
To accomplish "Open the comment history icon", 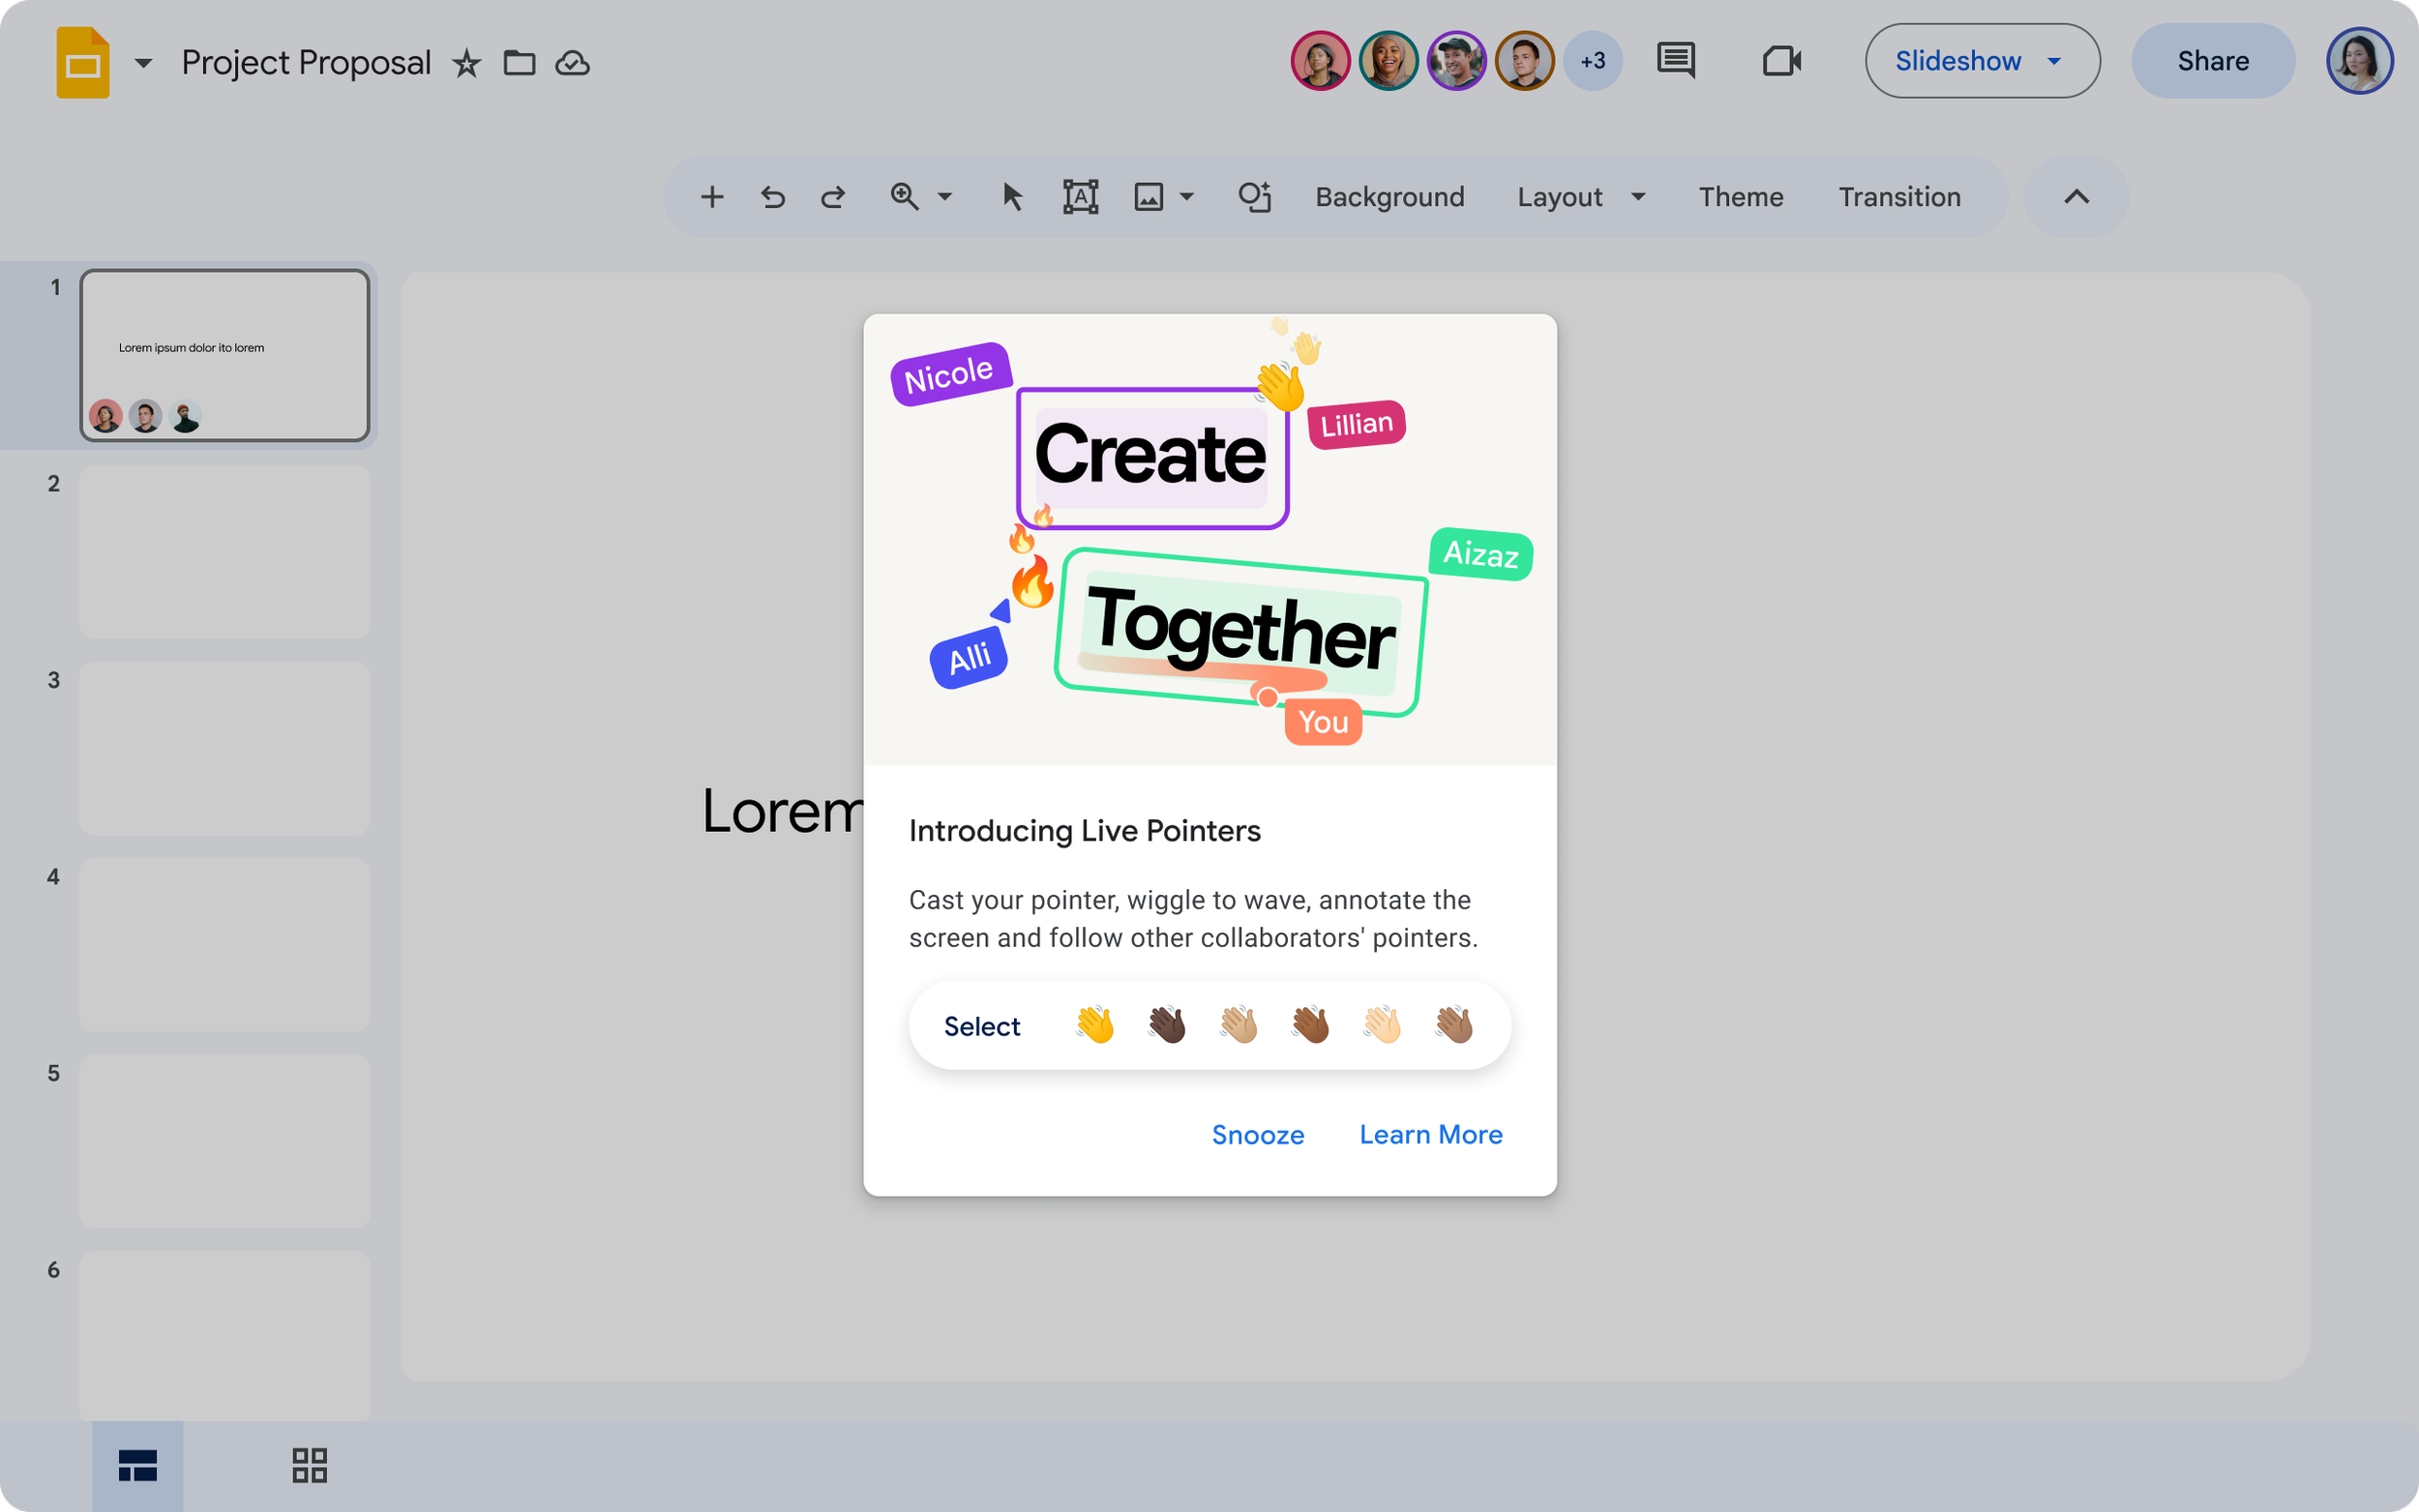I will point(1675,61).
